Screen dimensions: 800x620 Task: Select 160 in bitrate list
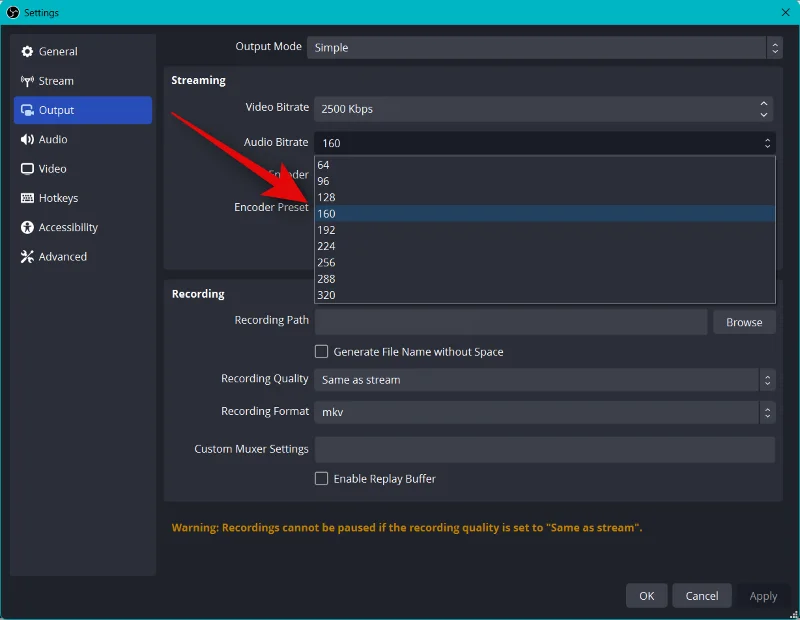pyautogui.click(x=544, y=214)
